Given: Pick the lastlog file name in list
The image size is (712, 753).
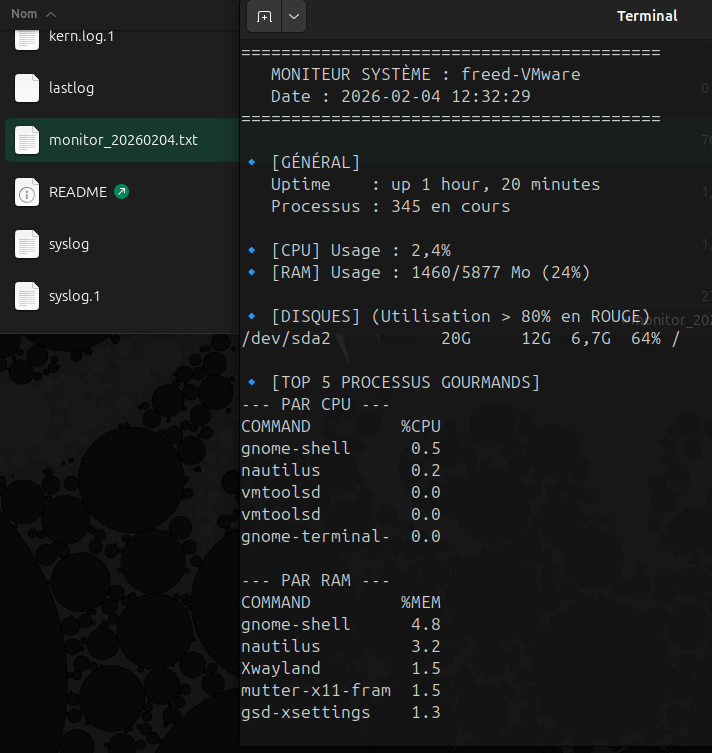Looking at the screenshot, I should tap(71, 88).
